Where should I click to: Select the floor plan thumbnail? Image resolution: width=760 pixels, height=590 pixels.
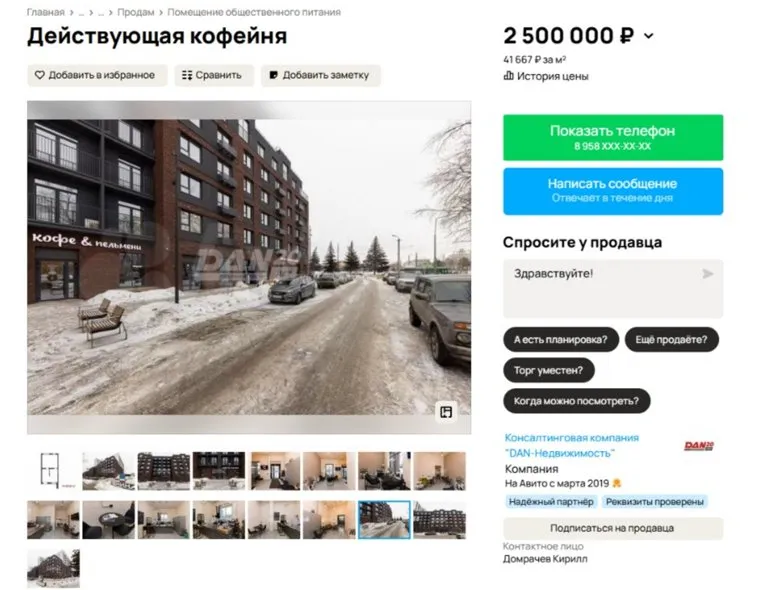(x=53, y=471)
